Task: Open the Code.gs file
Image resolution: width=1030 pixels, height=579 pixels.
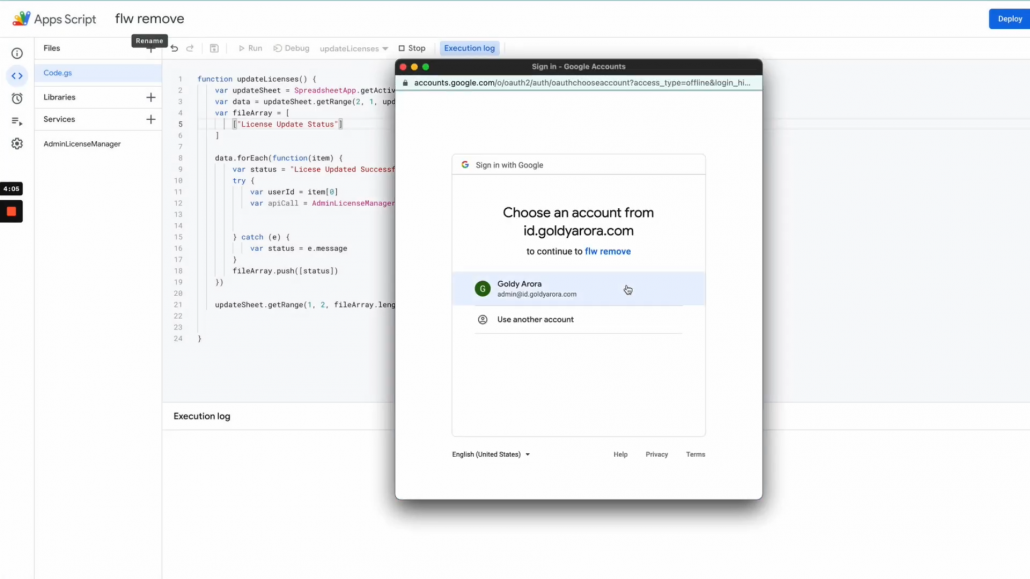Action: point(99,73)
